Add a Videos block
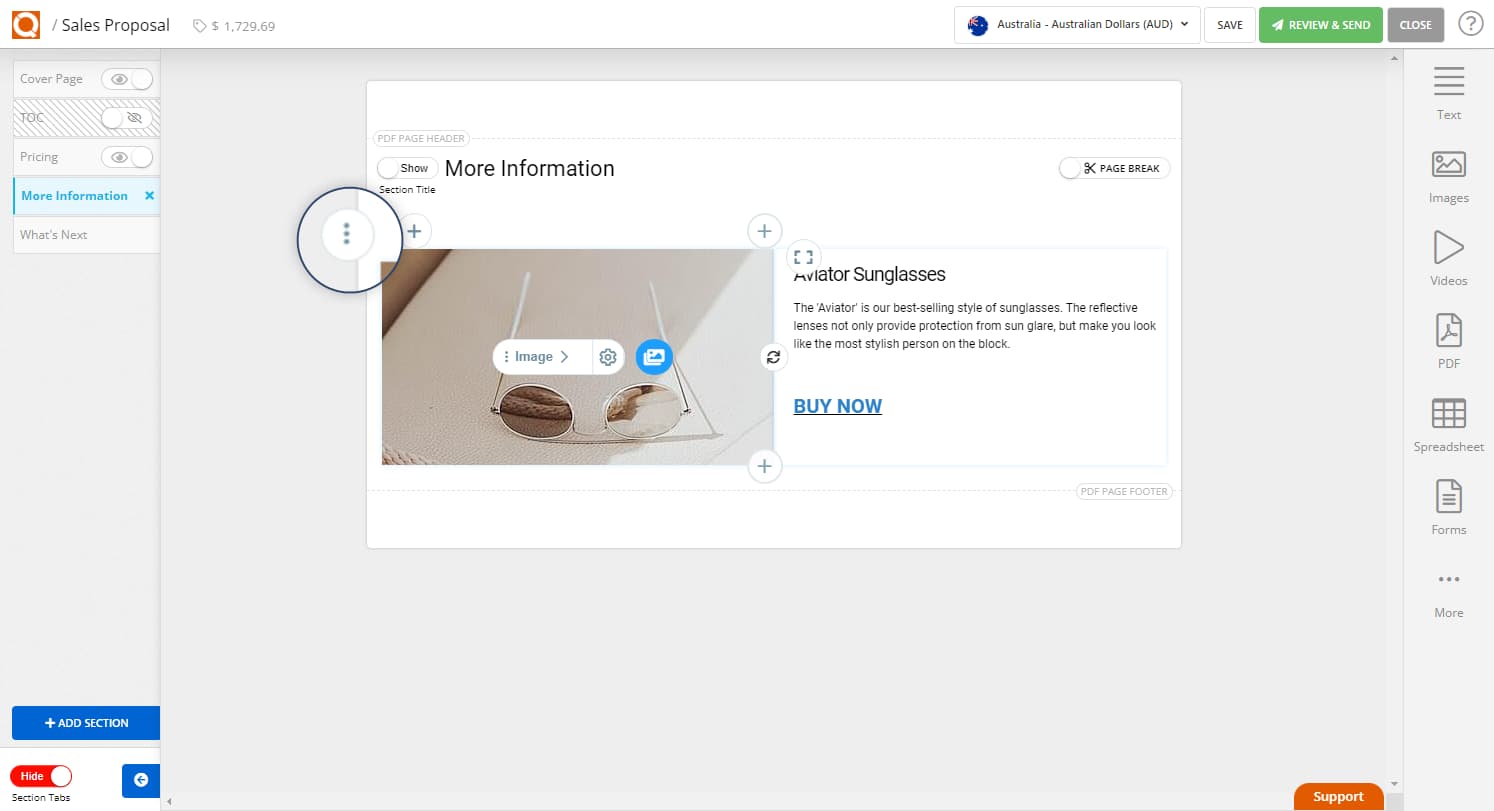 1448,256
